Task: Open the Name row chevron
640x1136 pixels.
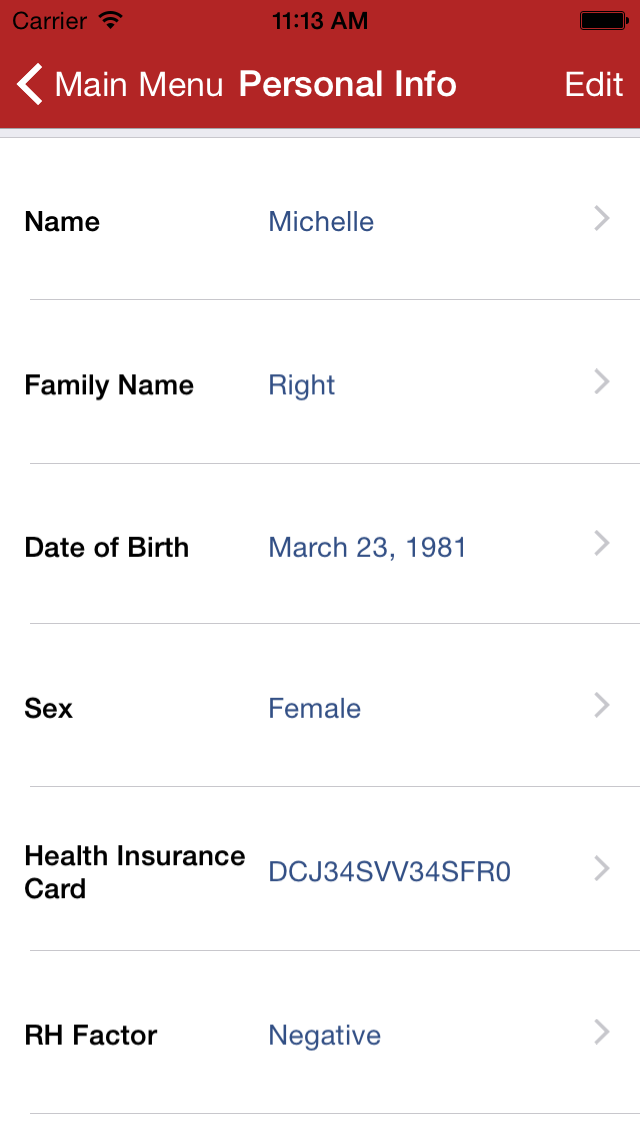Action: coord(601,219)
